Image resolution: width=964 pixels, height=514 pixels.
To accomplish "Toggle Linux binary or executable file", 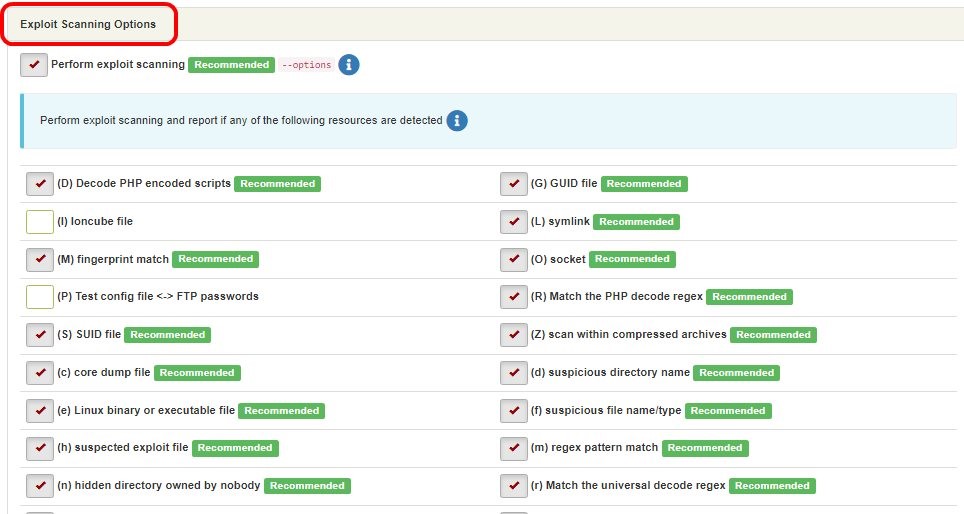I will [x=40, y=411].
